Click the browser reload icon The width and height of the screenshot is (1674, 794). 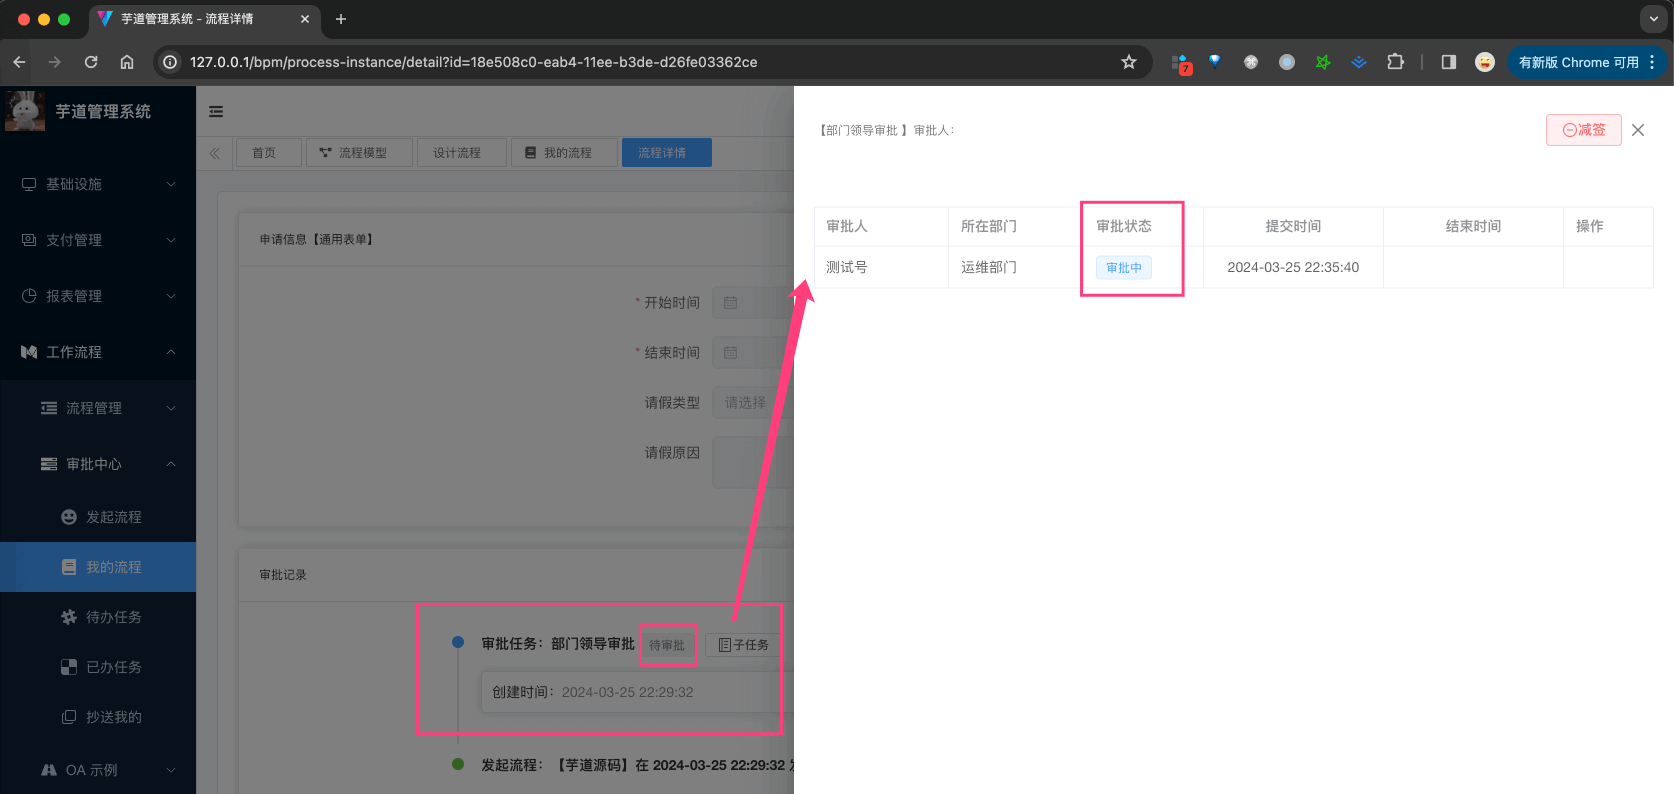coord(91,62)
